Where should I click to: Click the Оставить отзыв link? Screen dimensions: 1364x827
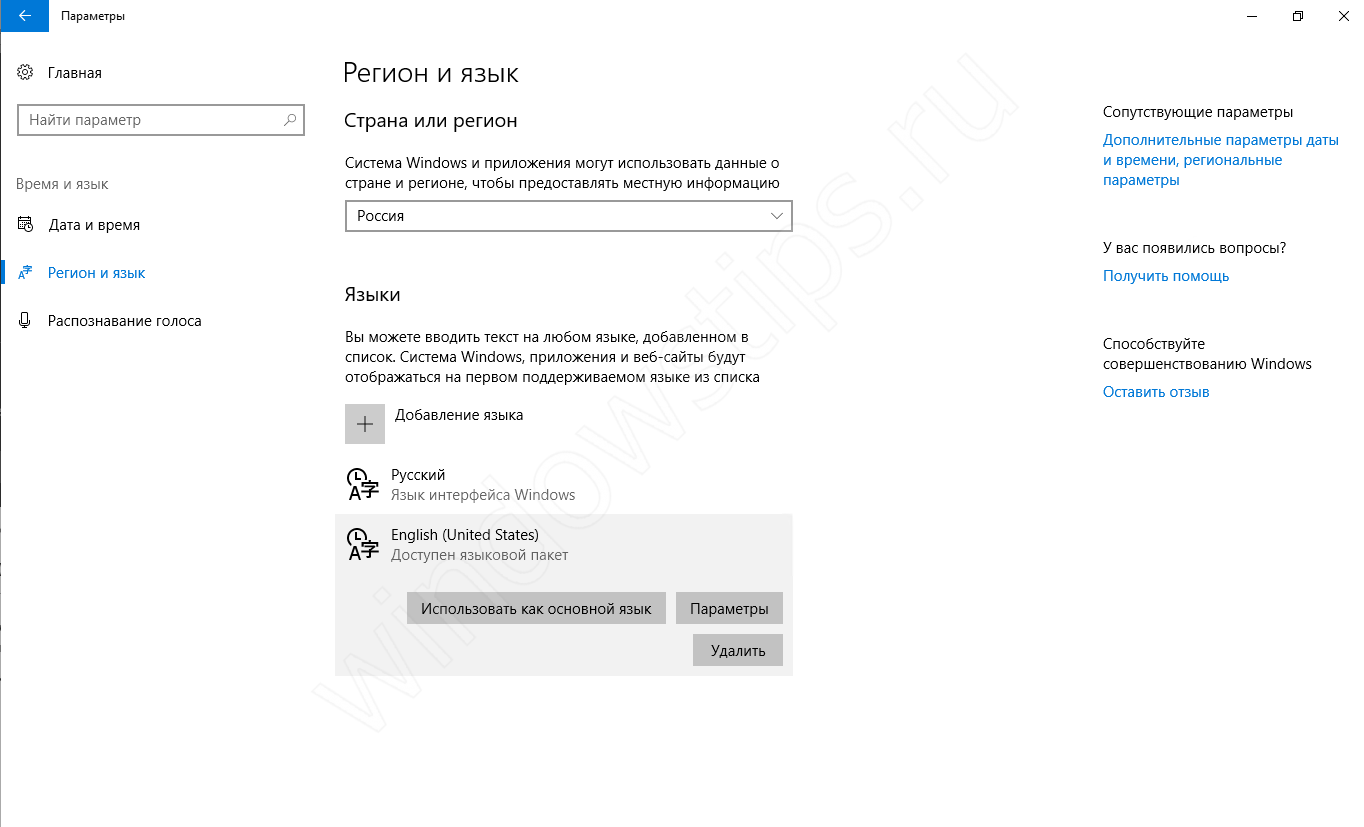click(1156, 392)
